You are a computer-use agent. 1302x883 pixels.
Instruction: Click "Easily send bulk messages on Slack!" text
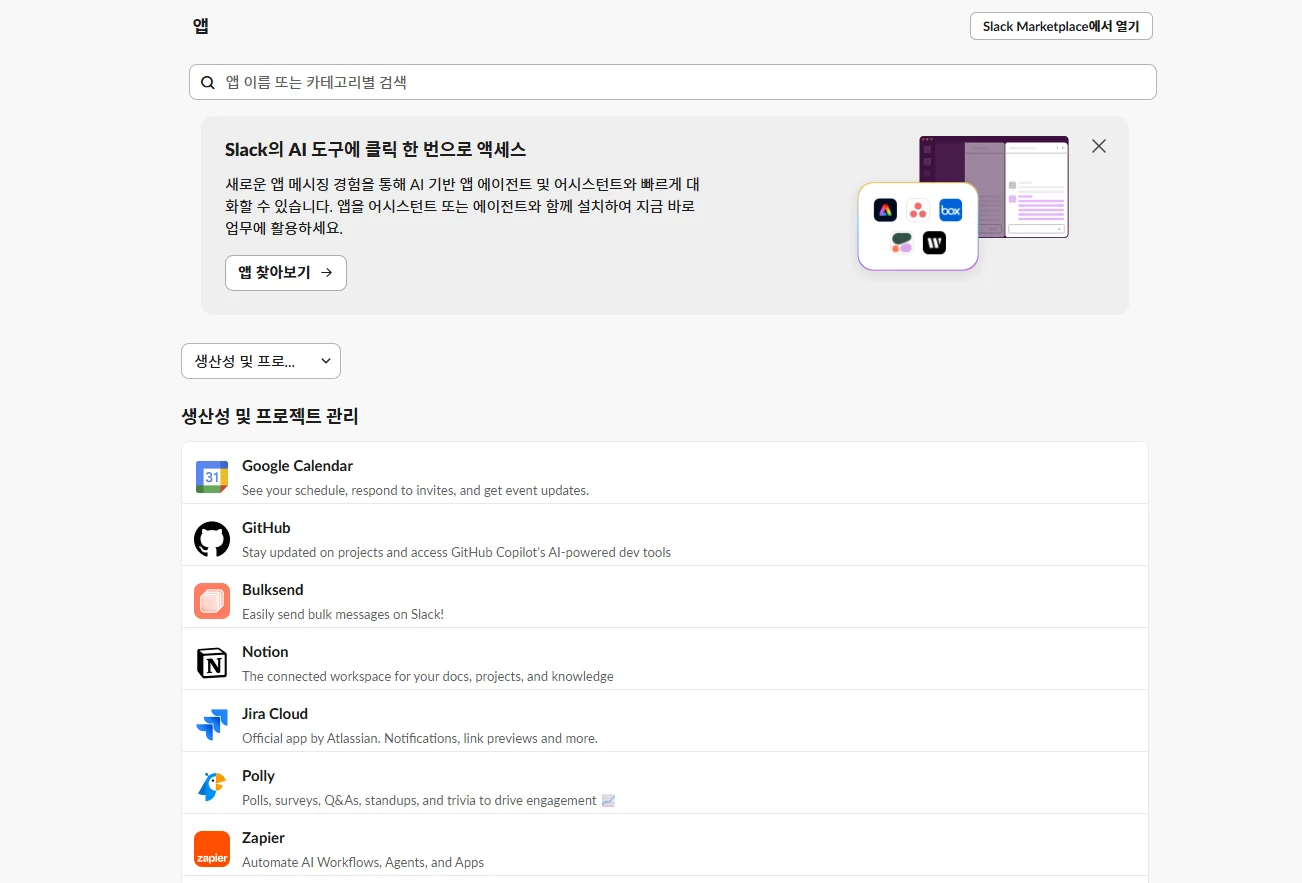[343, 614]
